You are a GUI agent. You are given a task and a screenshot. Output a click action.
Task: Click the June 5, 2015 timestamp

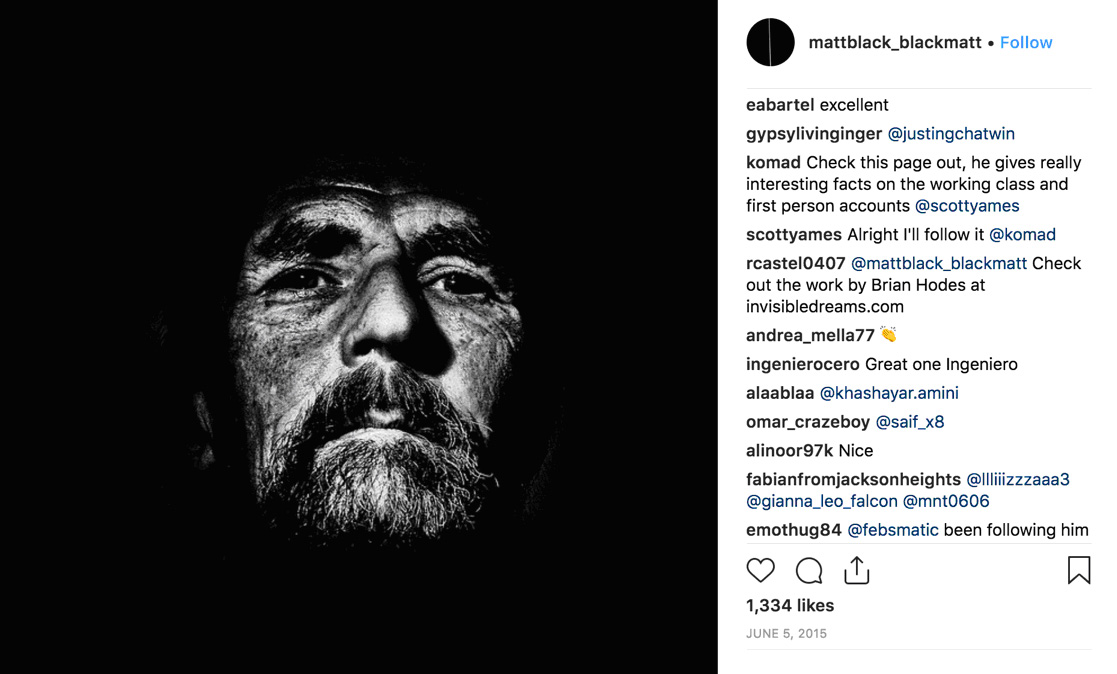[x=787, y=633]
